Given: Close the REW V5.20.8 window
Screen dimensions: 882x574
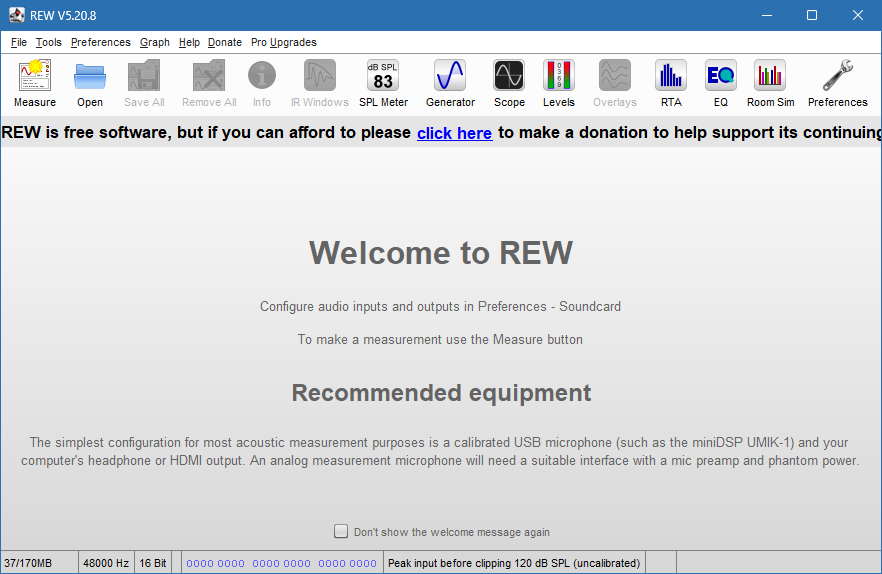Looking at the screenshot, I should tap(857, 15).
